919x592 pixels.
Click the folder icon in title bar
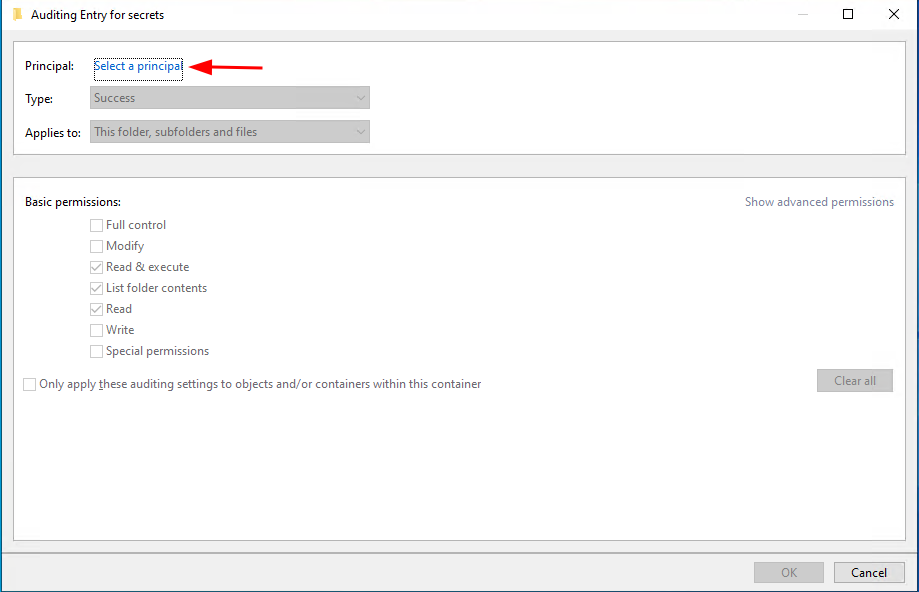(18, 14)
